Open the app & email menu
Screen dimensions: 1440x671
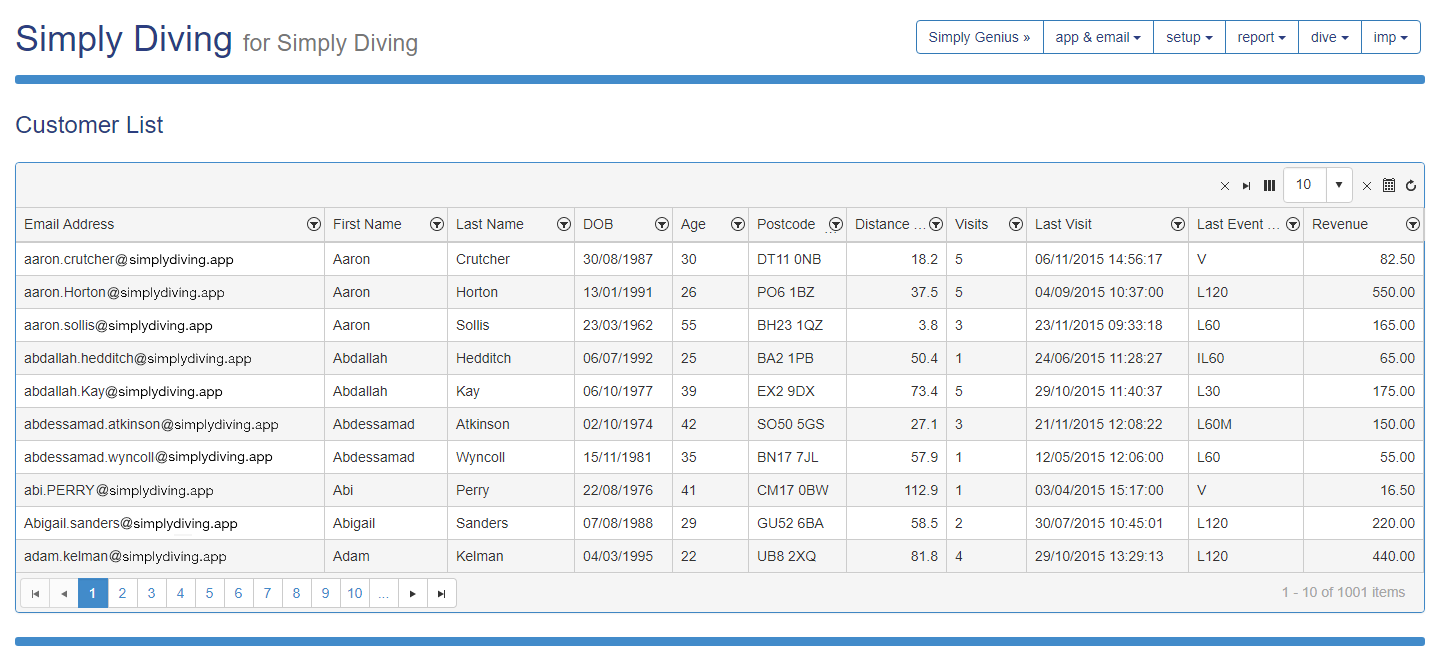point(1098,37)
